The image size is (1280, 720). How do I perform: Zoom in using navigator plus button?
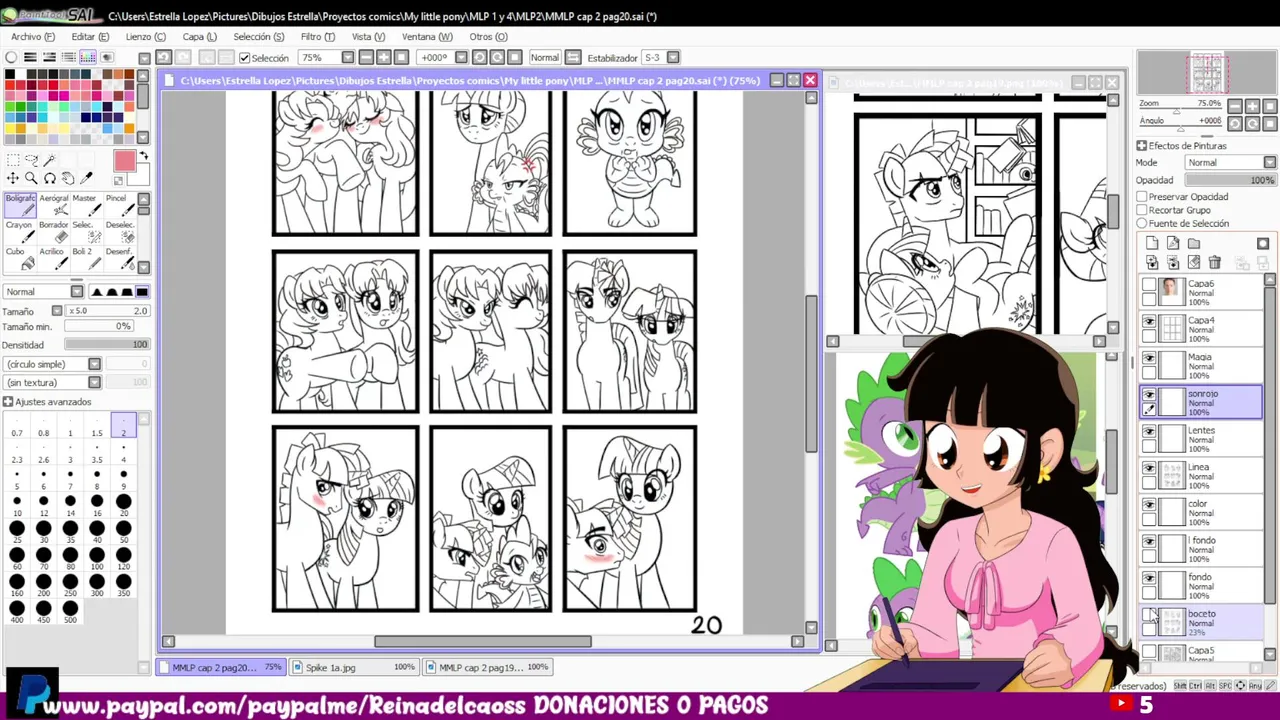1253,106
